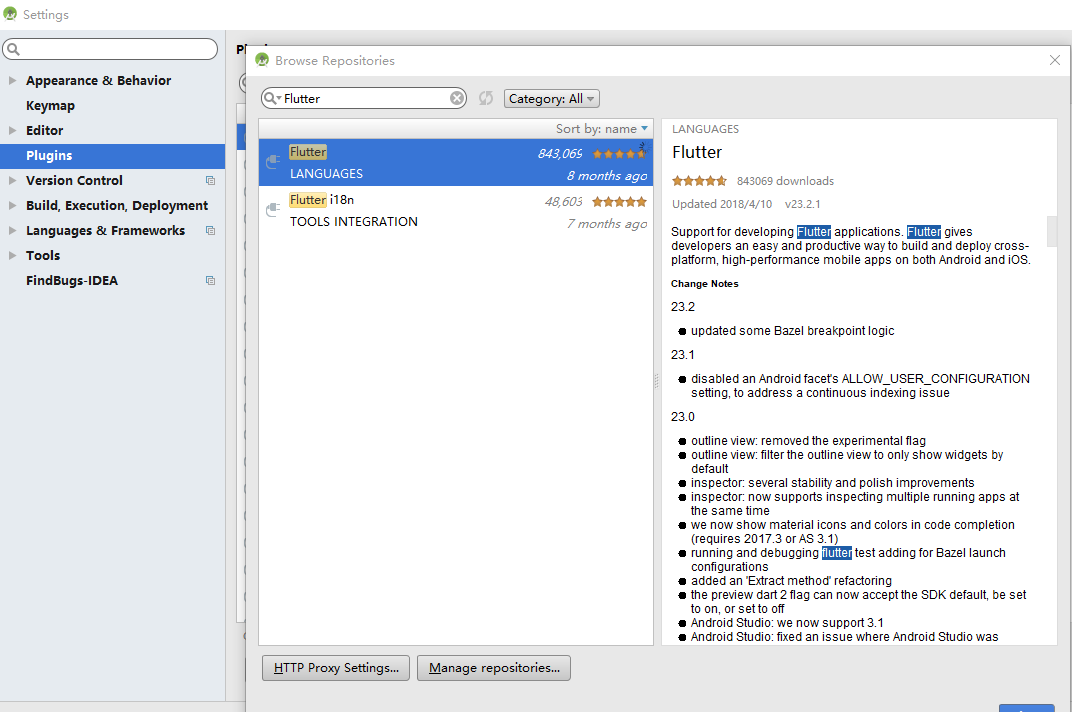This screenshot has width=1072, height=712.
Task: Click HTTP Proxy Settings button
Action: tap(336, 668)
